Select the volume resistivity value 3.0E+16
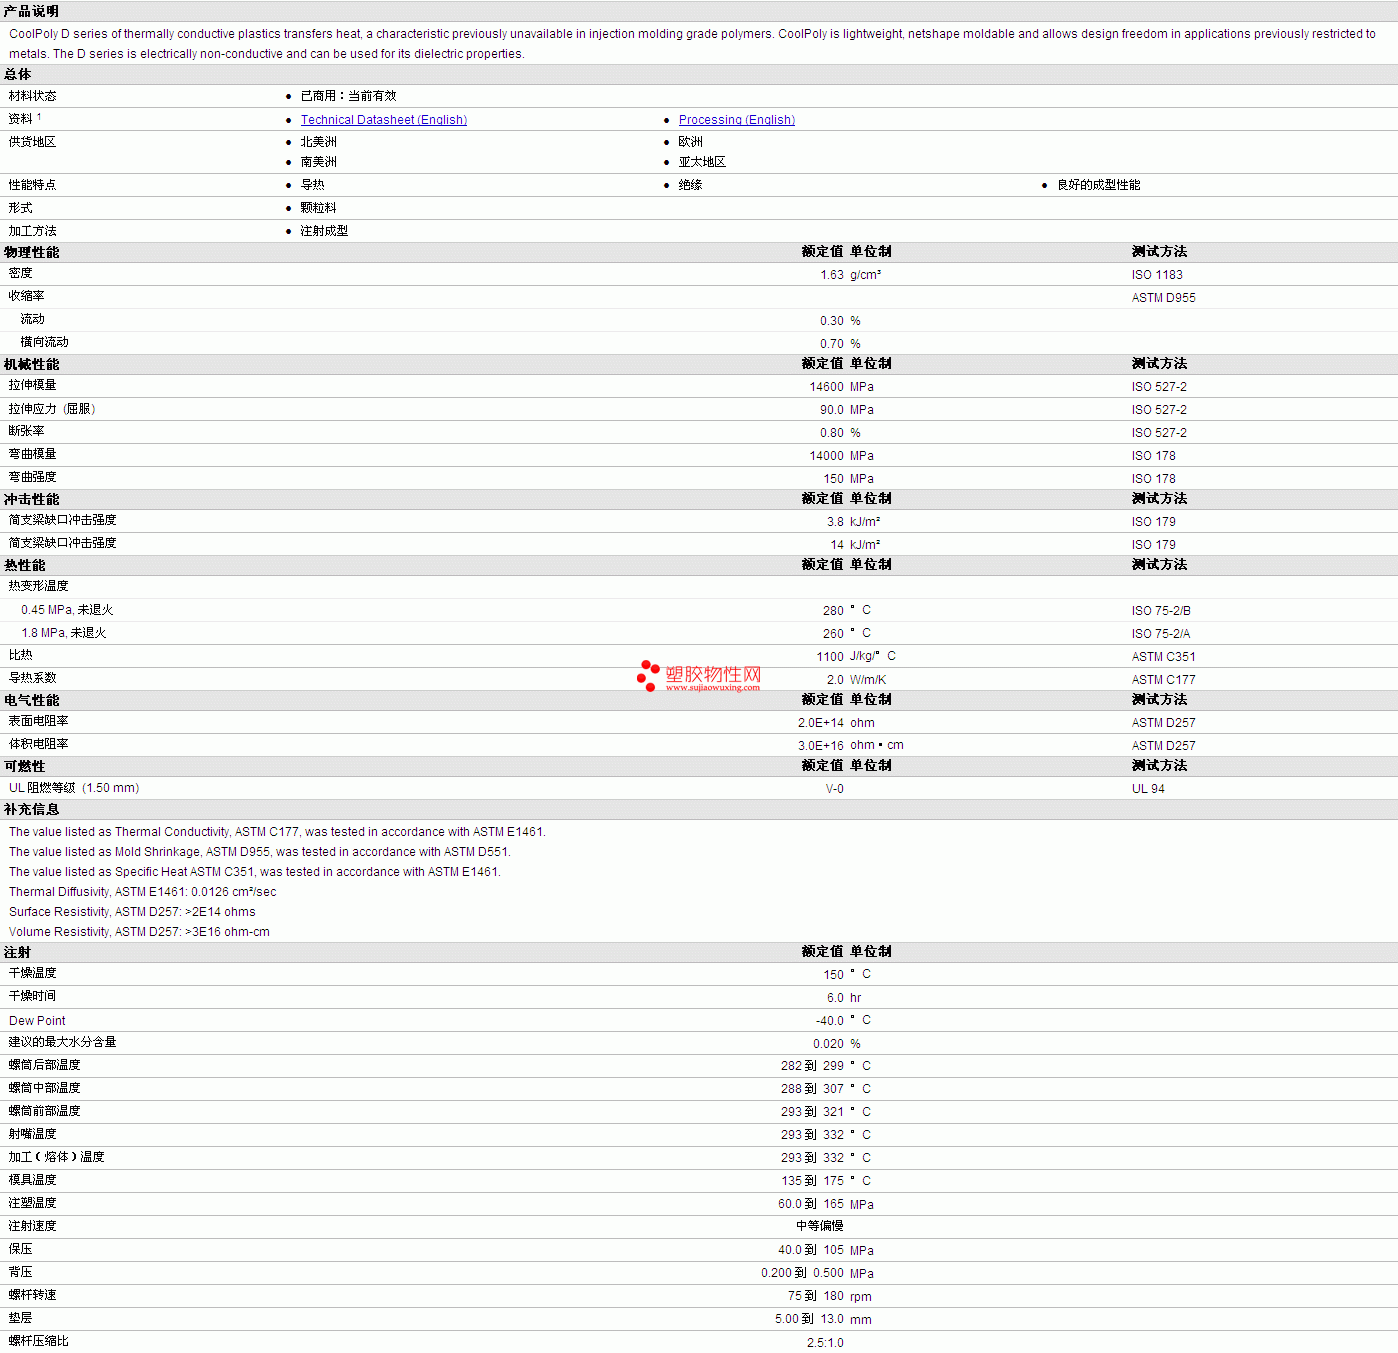 821,746
